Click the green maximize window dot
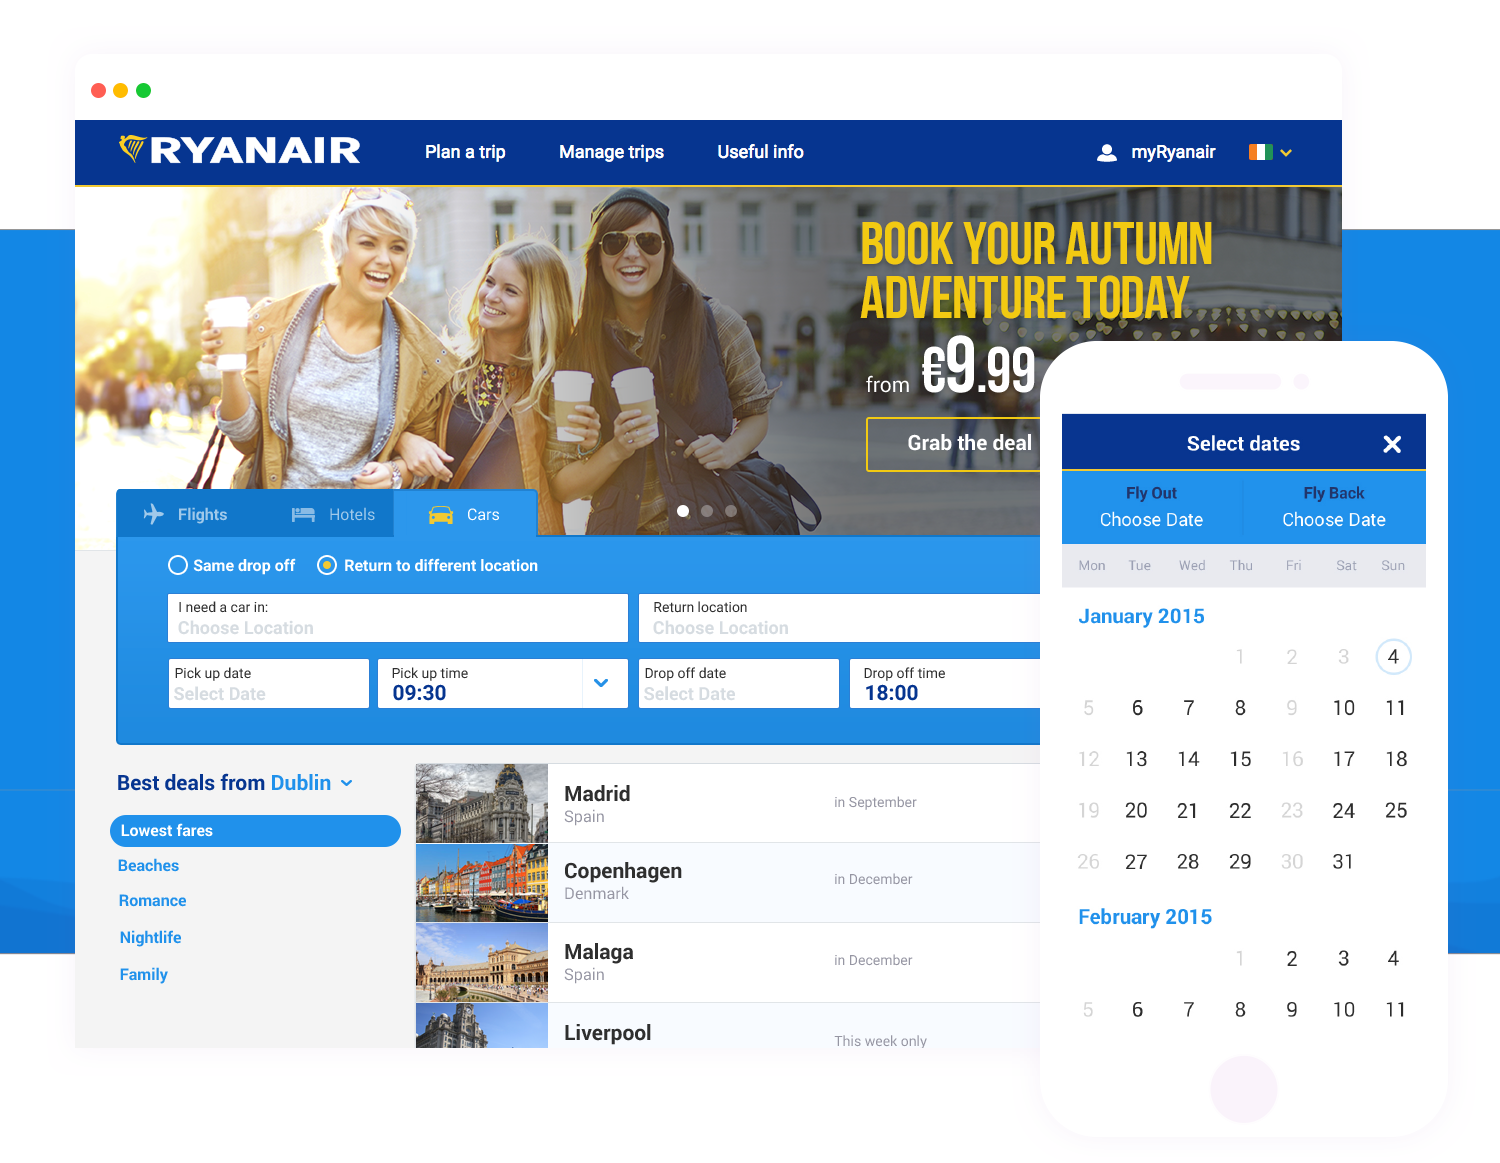Image resolution: width=1500 pixels, height=1163 pixels. [x=144, y=90]
